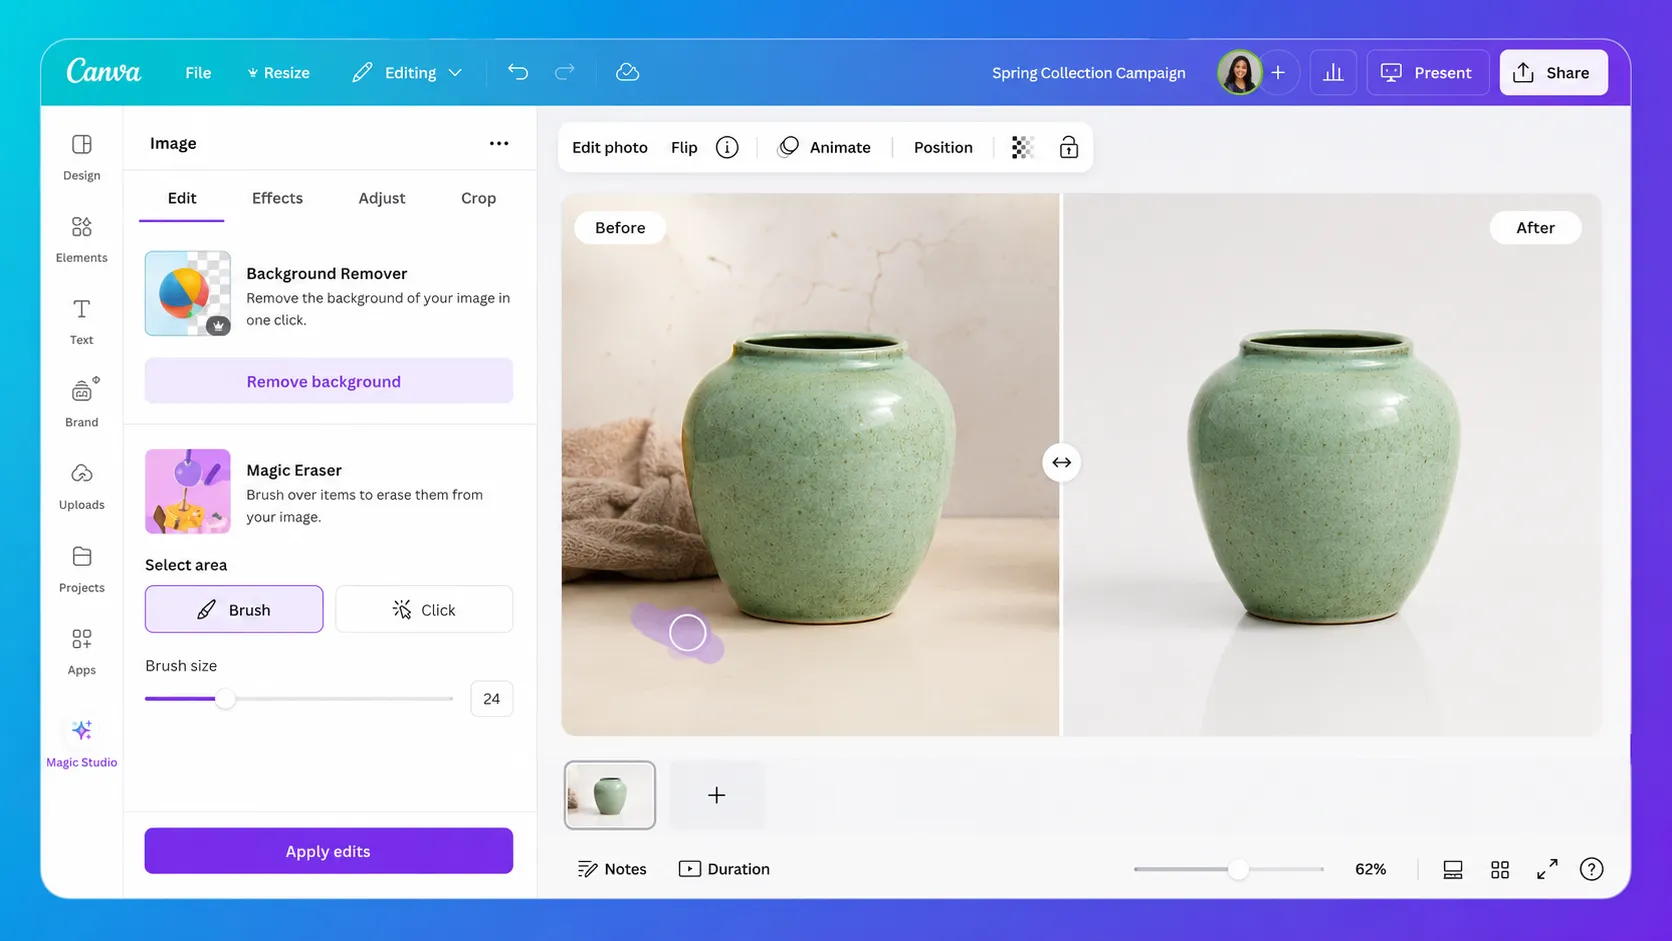
Task: Redo the last action
Action: (x=565, y=72)
